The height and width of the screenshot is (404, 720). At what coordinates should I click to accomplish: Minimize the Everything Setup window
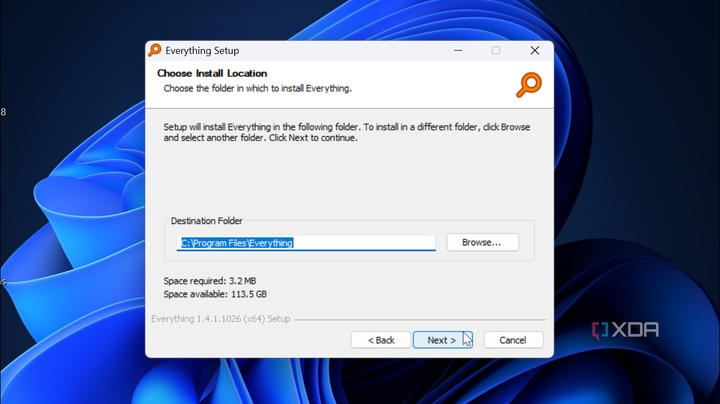click(x=458, y=50)
